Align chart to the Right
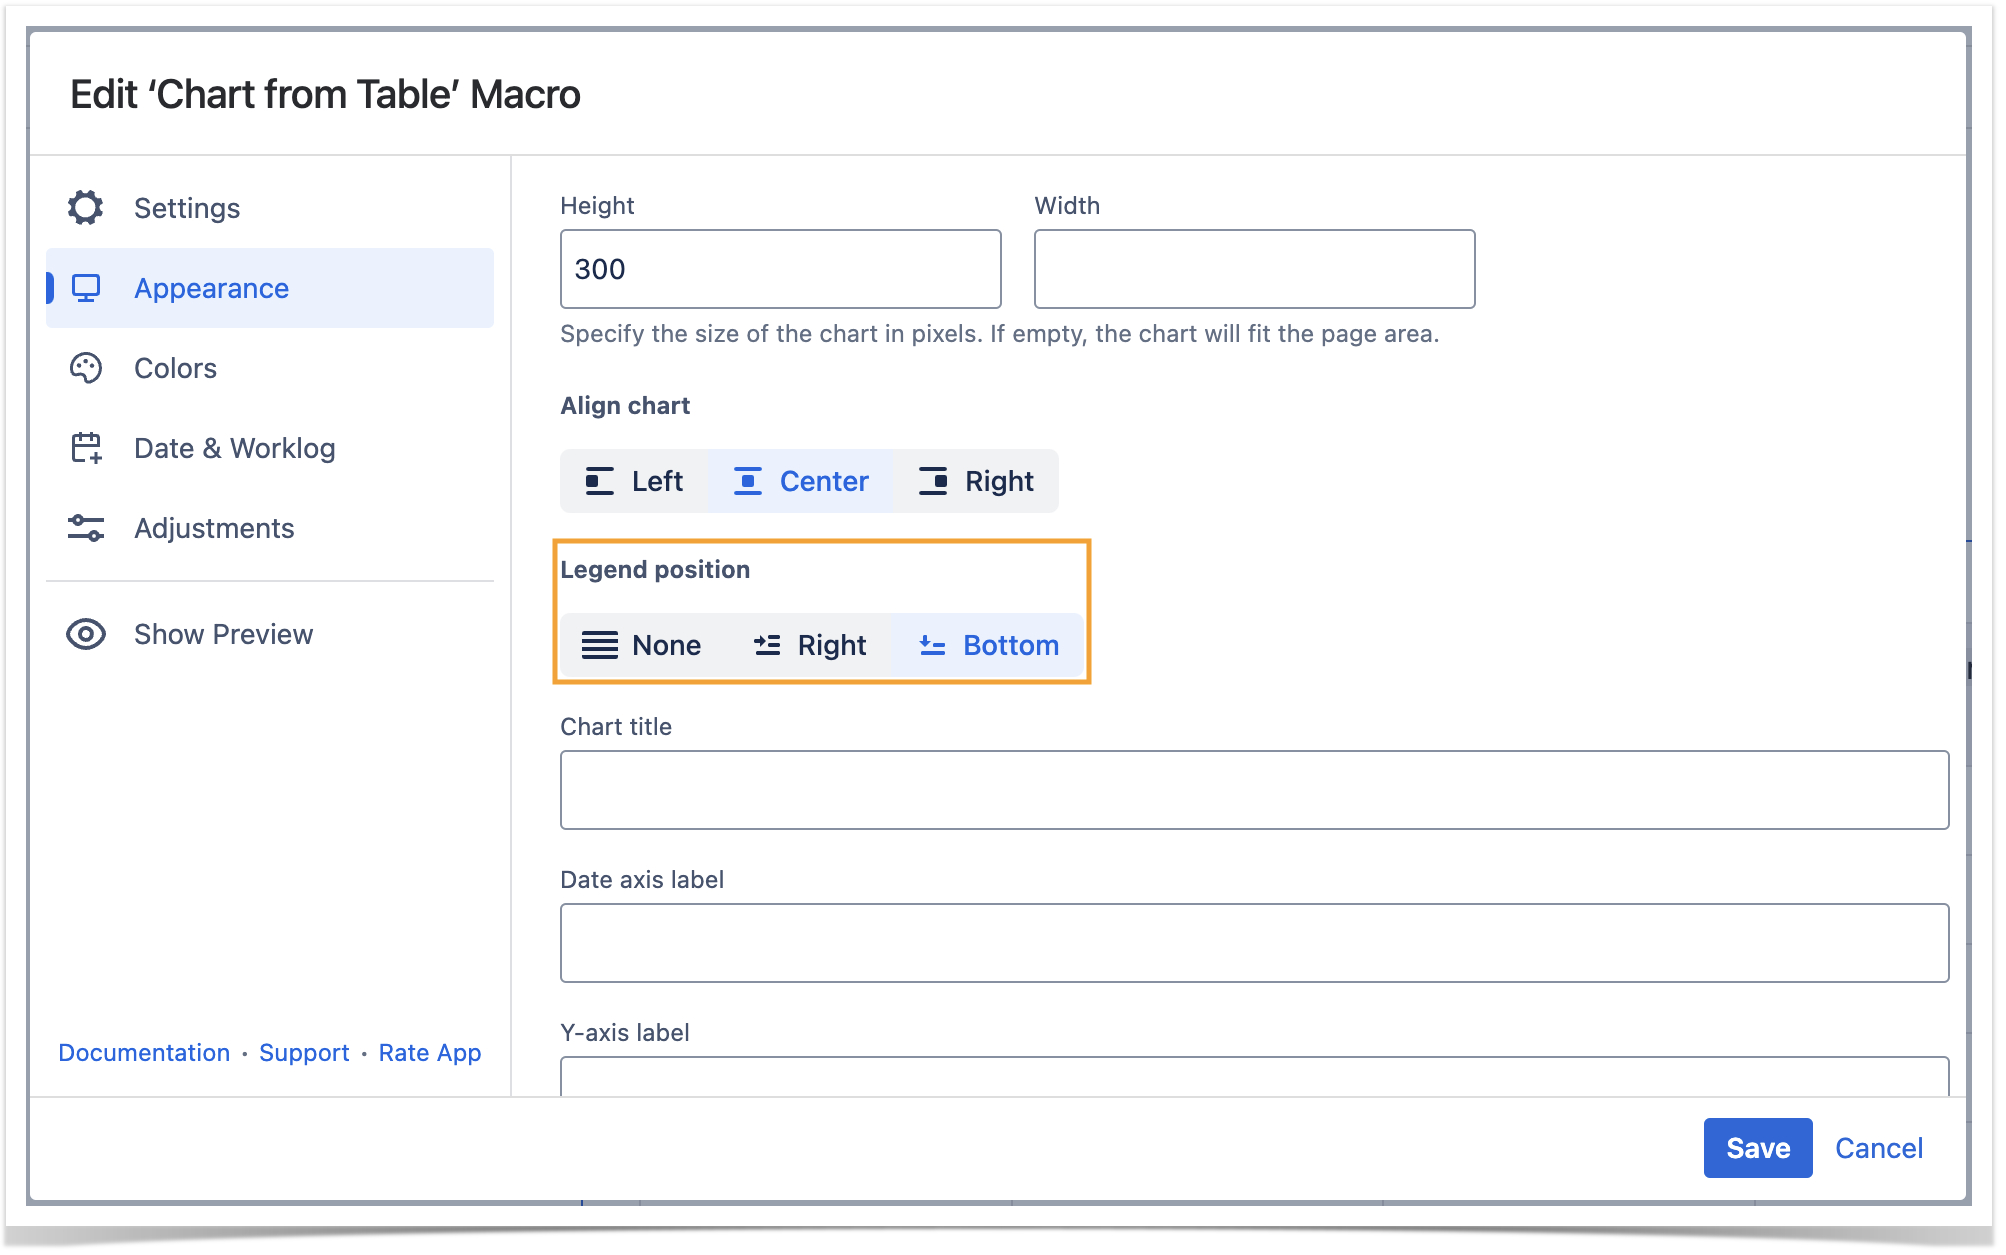Image resolution: width=2006 pixels, height=1255 pixels. click(x=976, y=481)
